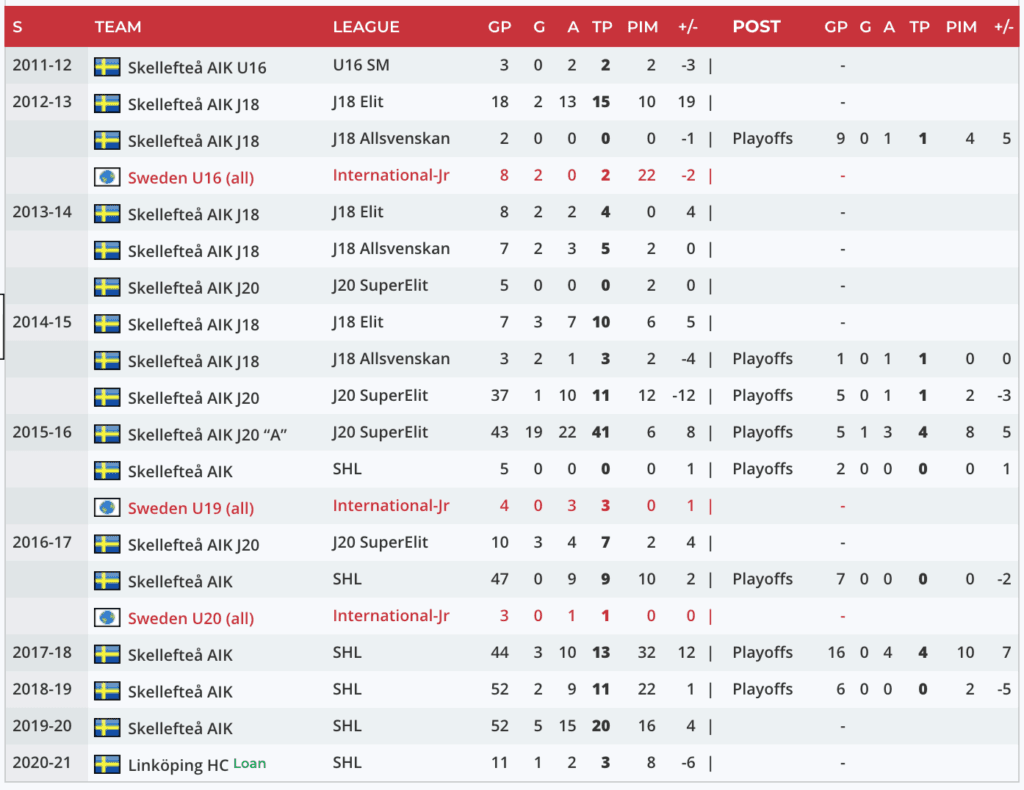The image size is (1024, 790).
Task: Open the Linköping HC team page
Action: (178, 765)
